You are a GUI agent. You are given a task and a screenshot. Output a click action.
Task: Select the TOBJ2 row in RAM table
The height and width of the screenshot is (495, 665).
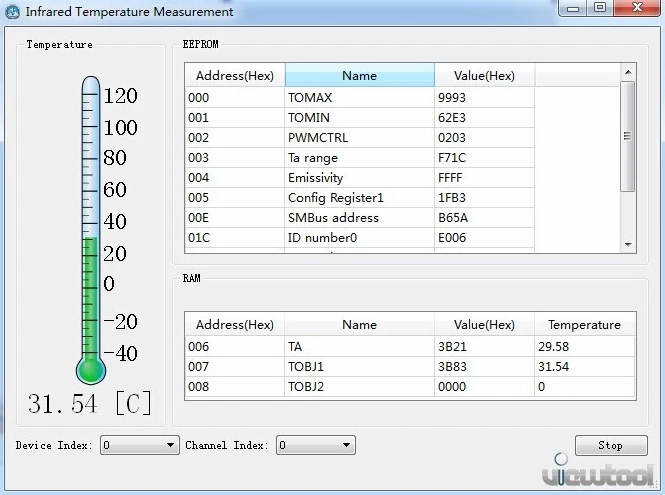point(410,386)
